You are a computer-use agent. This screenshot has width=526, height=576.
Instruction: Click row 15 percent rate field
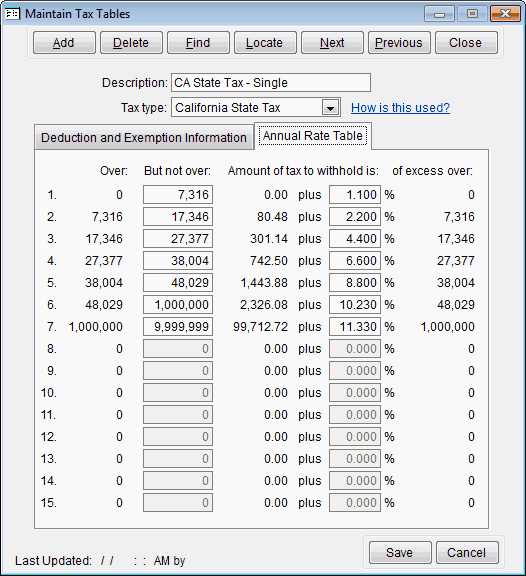tap(355, 503)
